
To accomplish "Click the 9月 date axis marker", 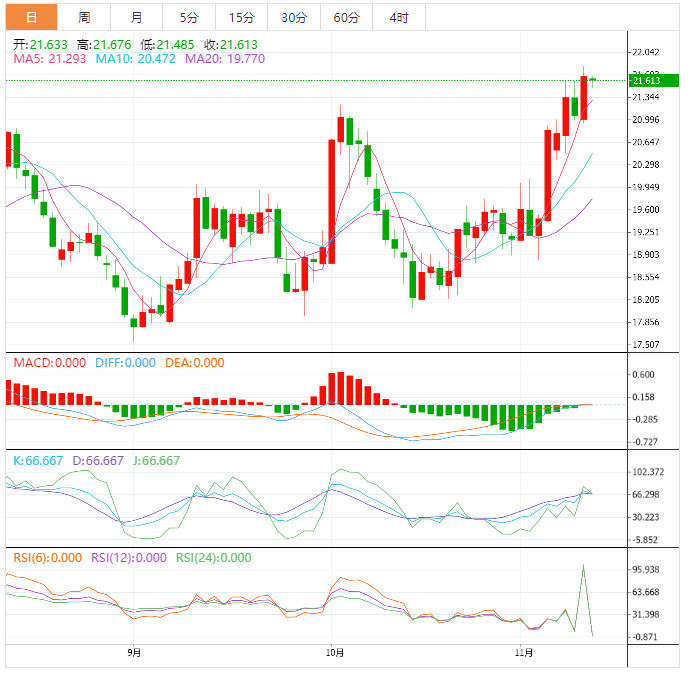I will (x=134, y=653).
